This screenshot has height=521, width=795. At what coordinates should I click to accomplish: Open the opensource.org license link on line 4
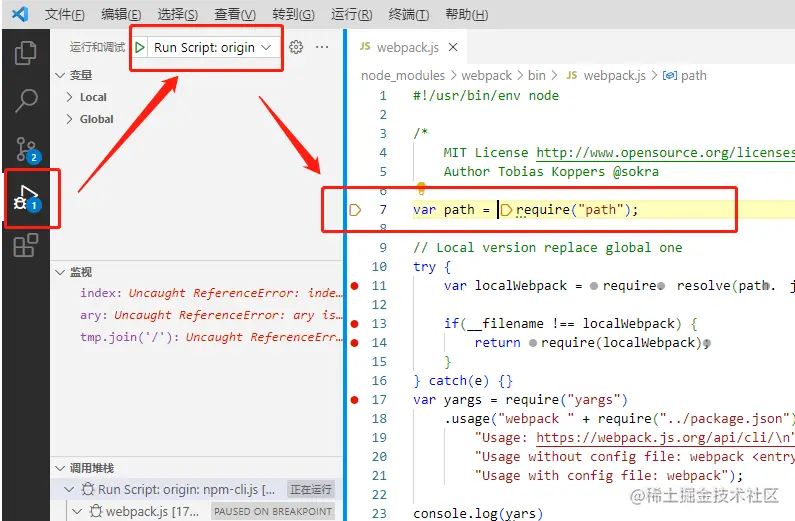click(x=665, y=153)
